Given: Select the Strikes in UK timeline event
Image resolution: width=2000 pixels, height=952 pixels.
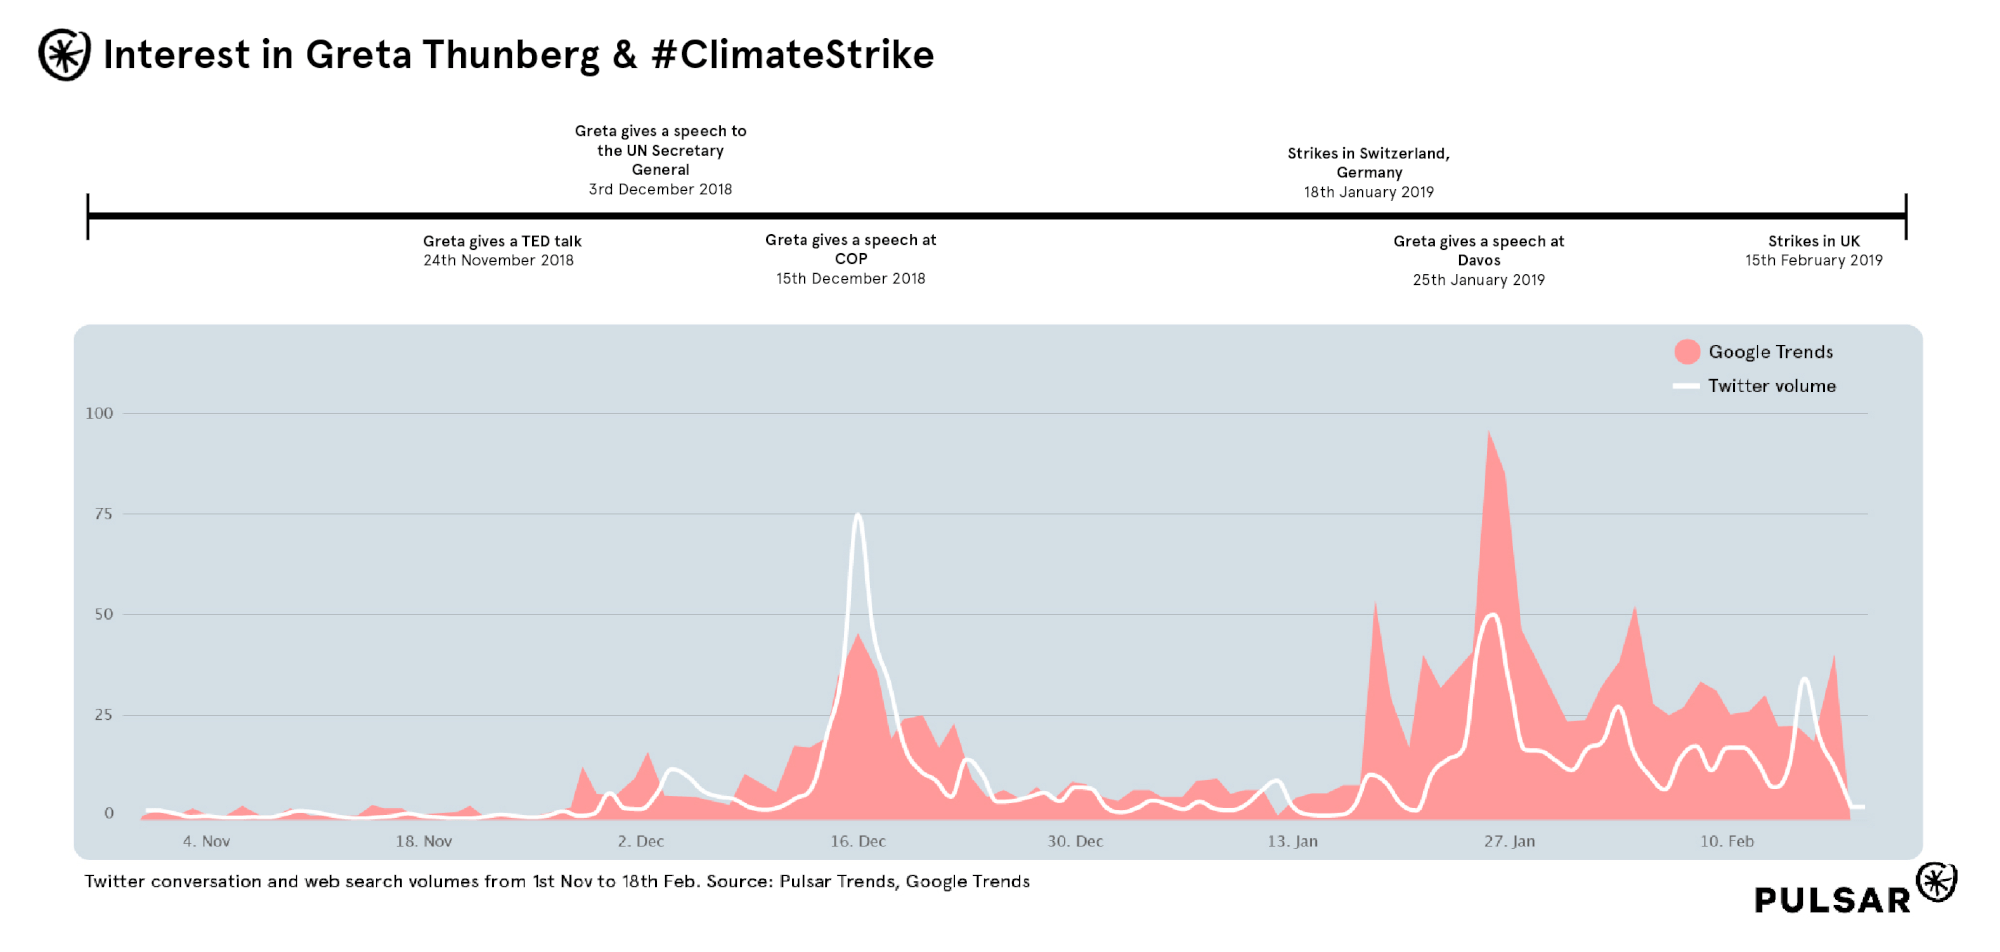Looking at the screenshot, I should click(x=1813, y=251).
